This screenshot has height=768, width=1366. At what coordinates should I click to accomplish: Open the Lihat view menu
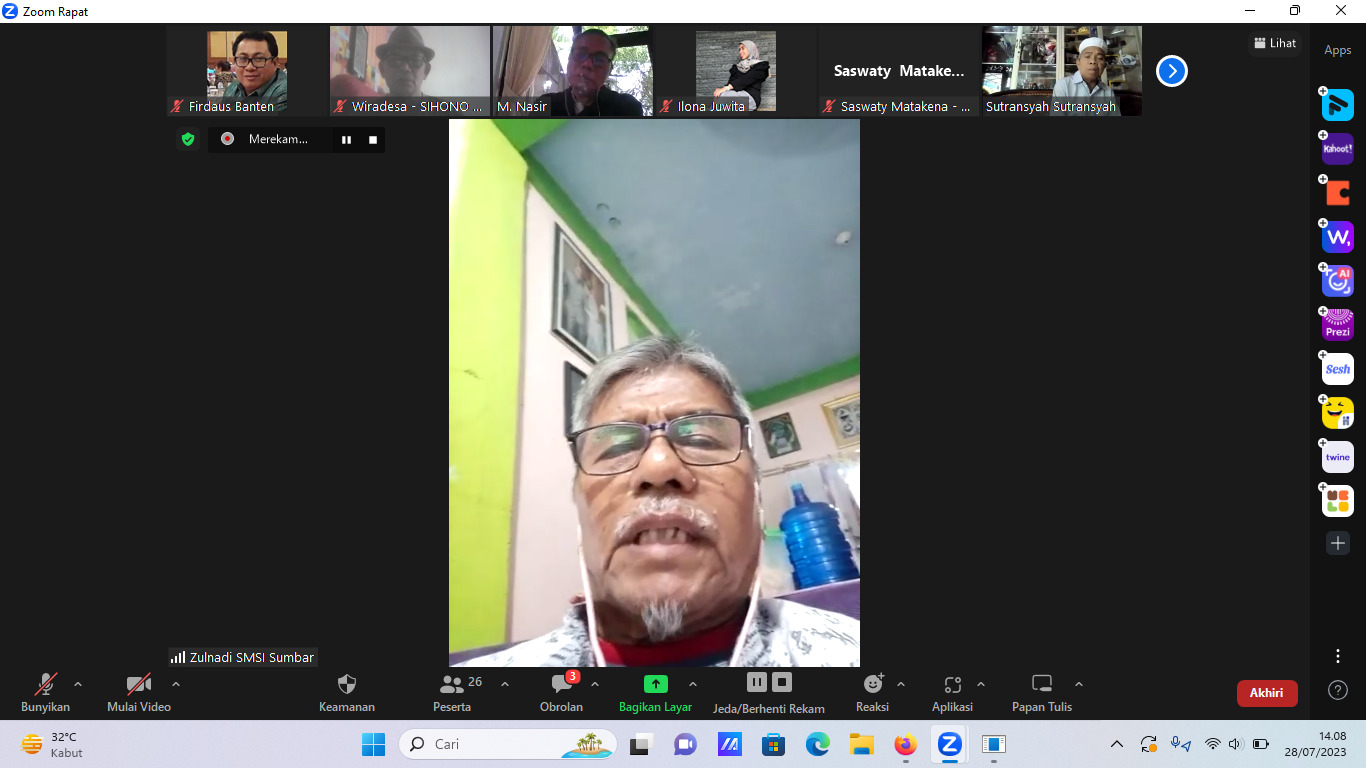click(1275, 43)
